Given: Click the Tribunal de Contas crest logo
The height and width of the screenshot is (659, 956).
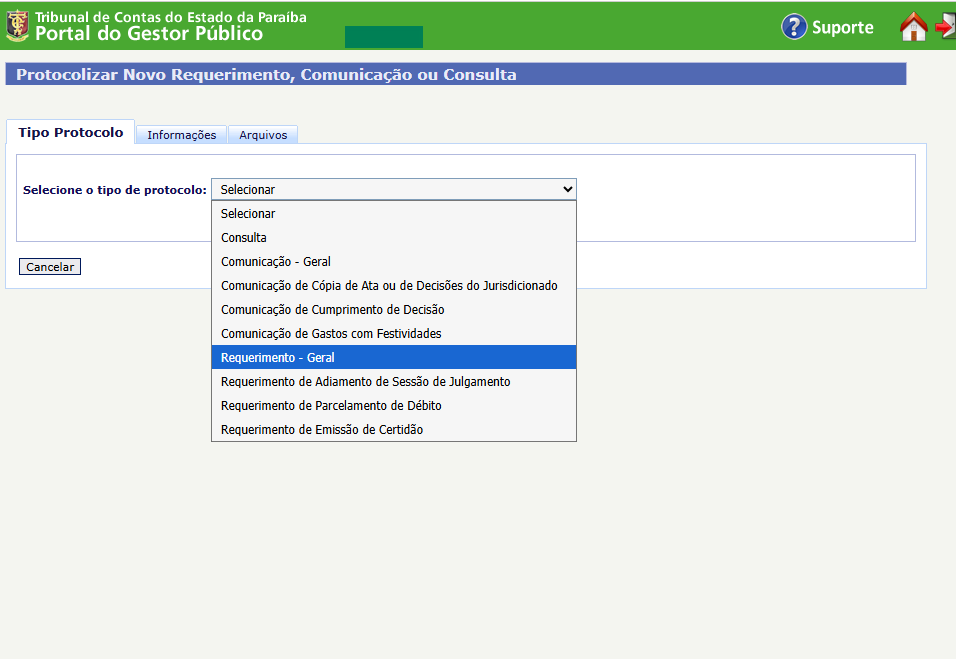Looking at the screenshot, I should (x=17, y=26).
